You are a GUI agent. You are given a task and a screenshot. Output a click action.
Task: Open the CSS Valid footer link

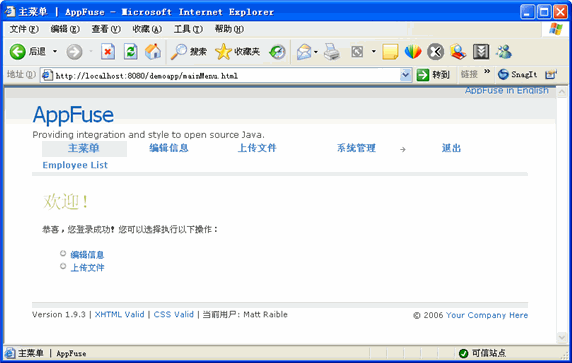tap(174, 314)
